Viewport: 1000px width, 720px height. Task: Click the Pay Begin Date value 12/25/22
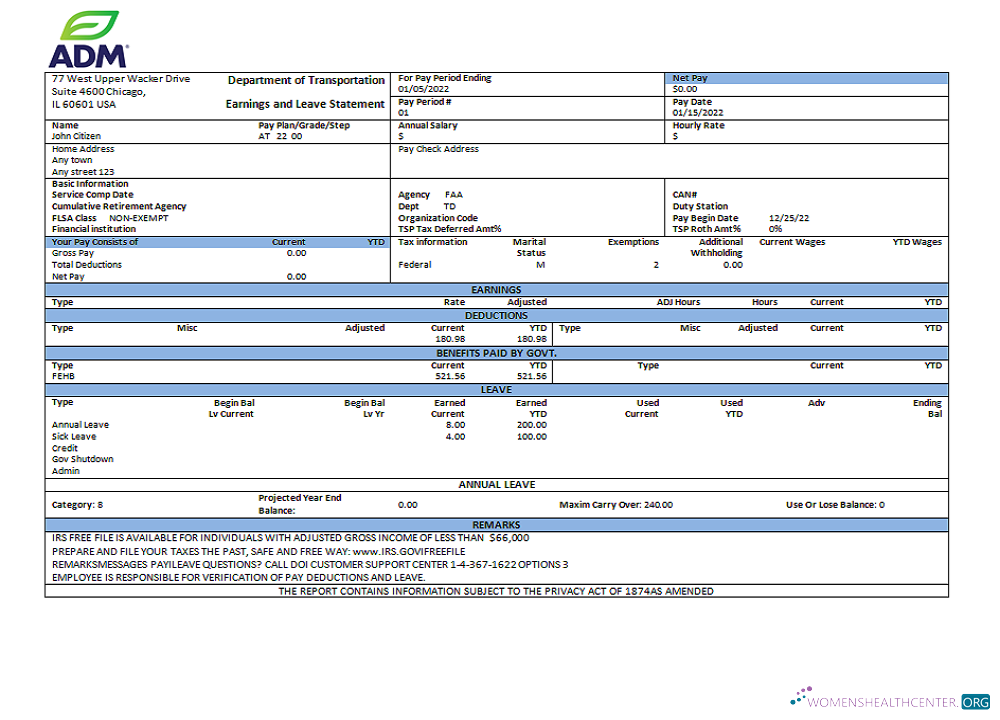coord(788,218)
